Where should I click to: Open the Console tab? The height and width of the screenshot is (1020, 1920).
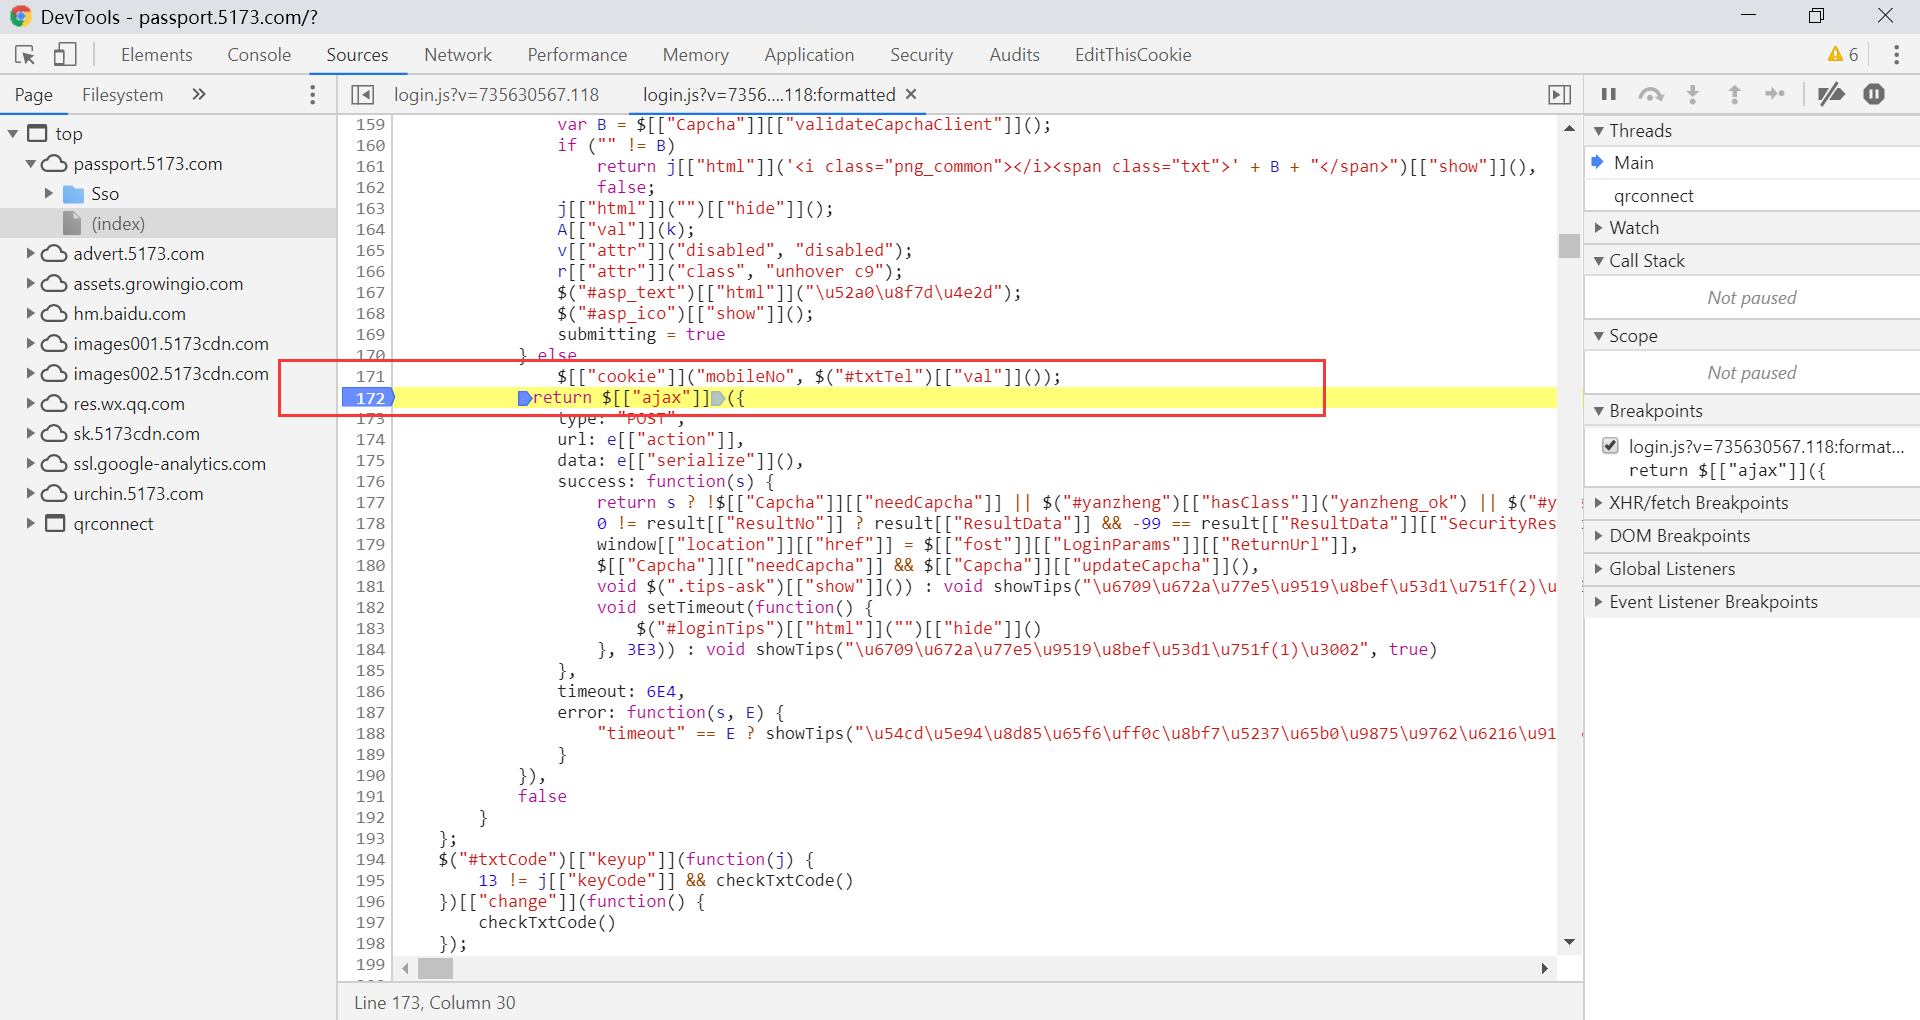tap(259, 55)
